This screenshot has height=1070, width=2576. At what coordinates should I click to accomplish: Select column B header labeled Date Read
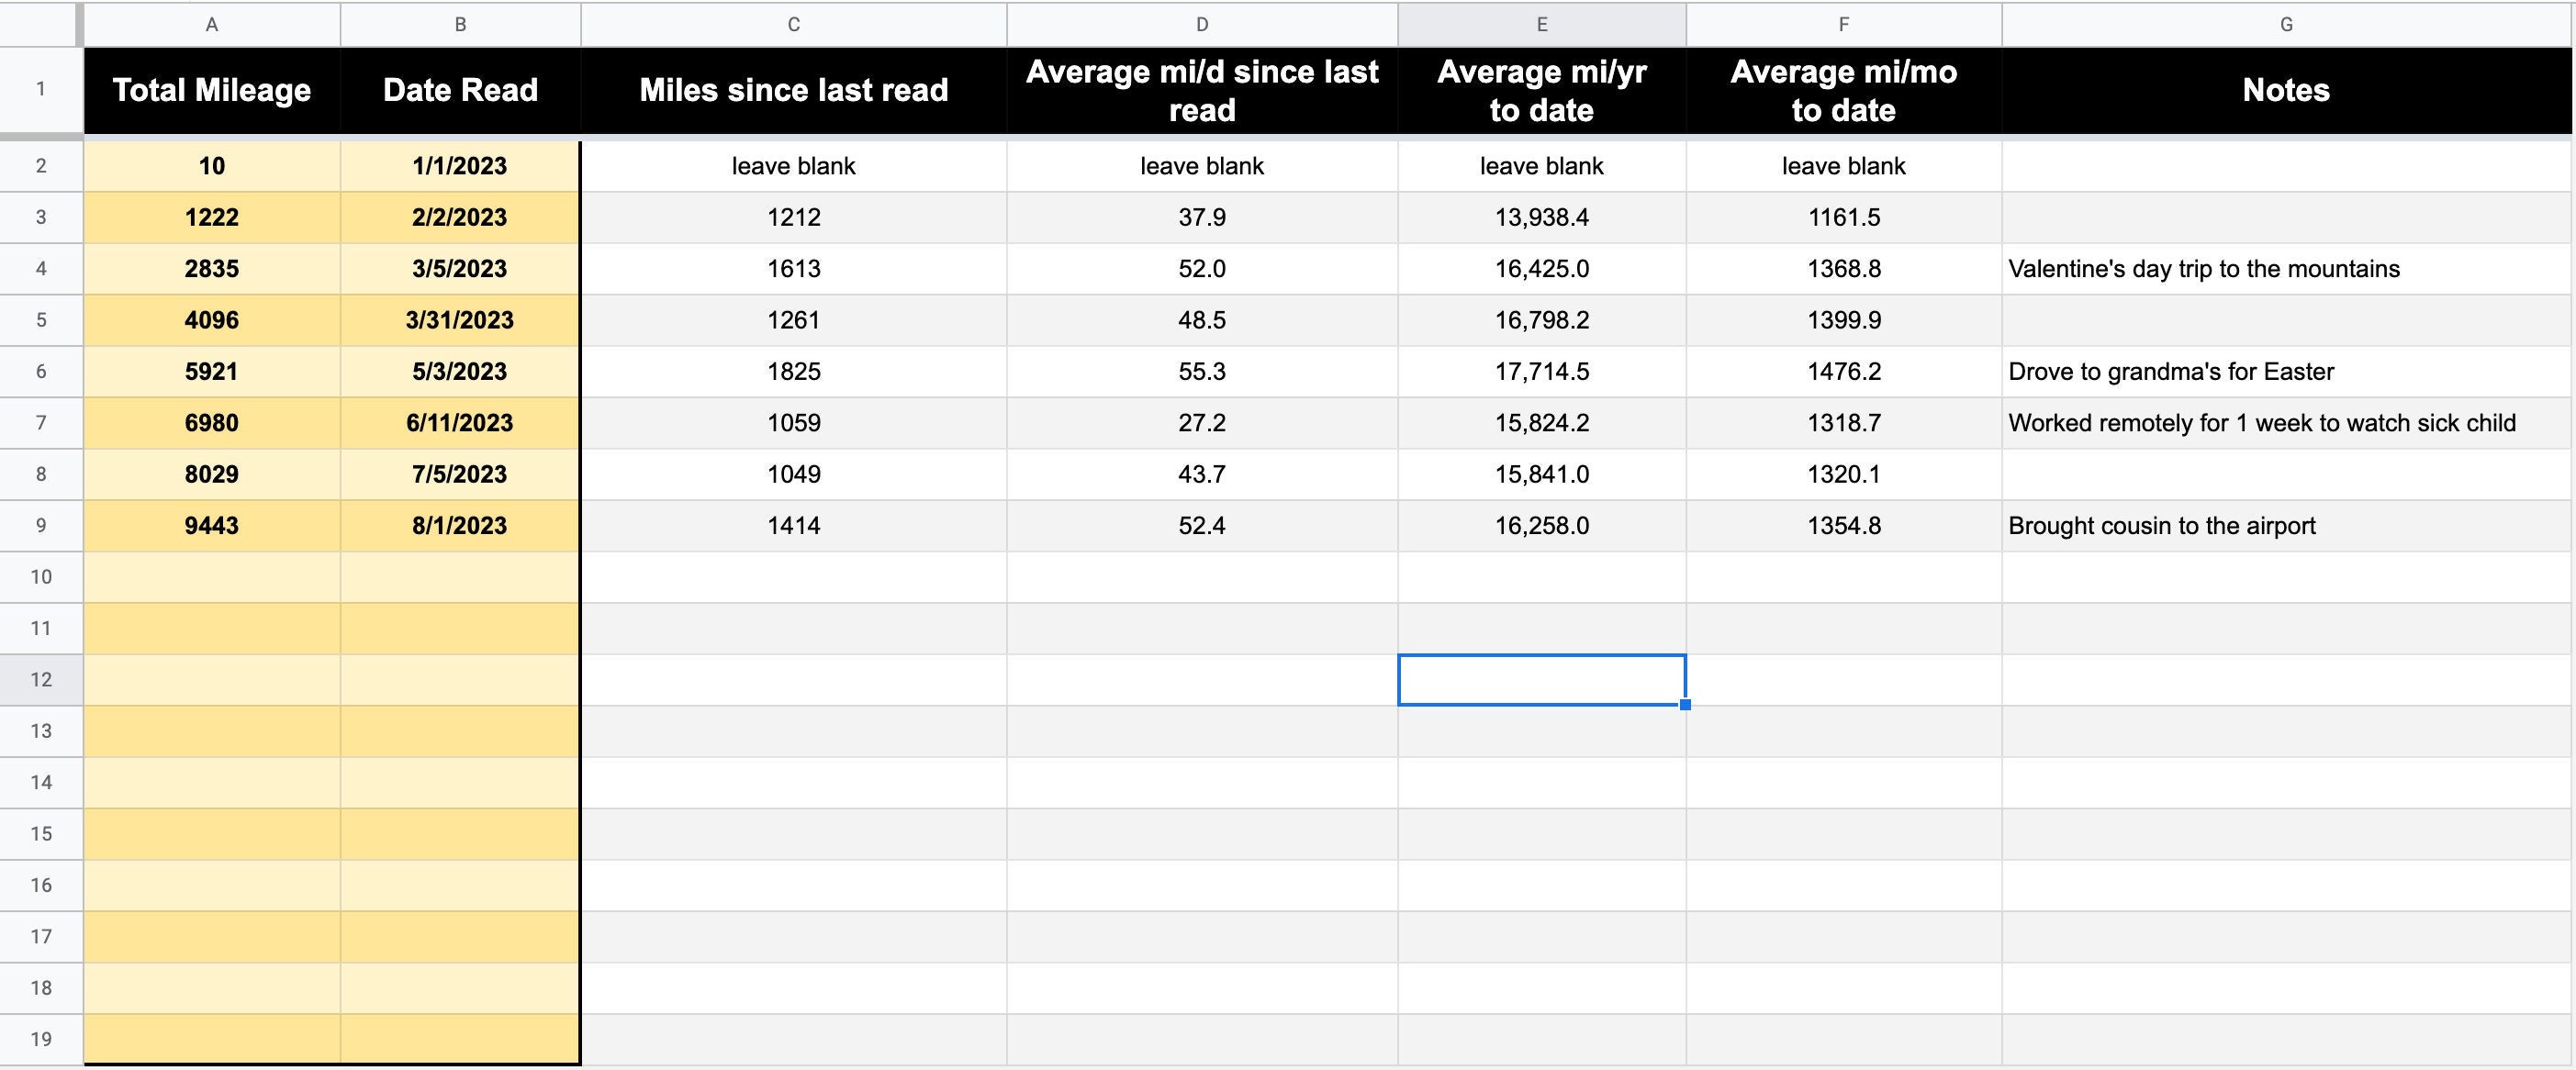coord(460,25)
